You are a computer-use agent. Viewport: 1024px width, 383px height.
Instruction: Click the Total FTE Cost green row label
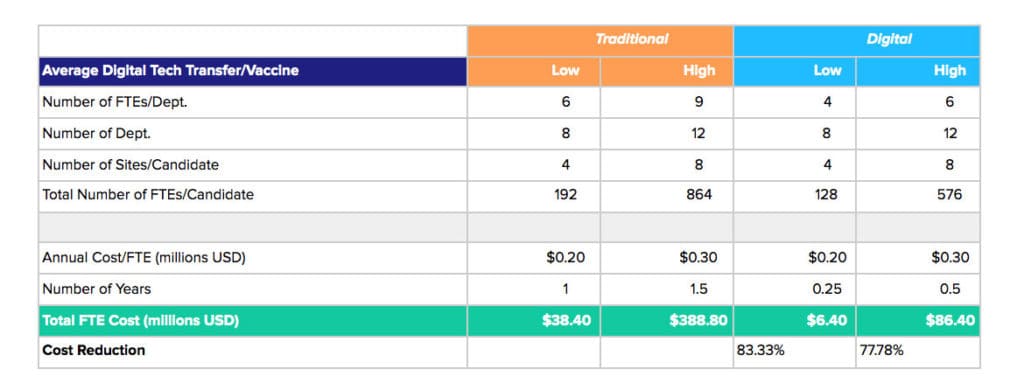click(140, 322)
